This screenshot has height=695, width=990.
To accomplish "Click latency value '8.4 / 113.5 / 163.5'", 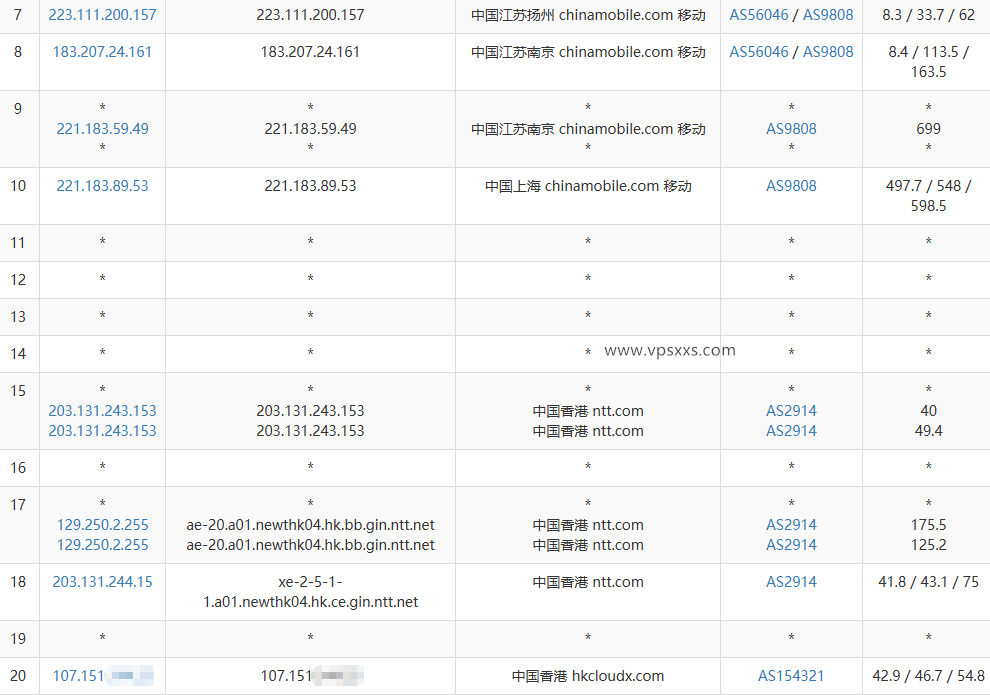I will coord(928,62).
